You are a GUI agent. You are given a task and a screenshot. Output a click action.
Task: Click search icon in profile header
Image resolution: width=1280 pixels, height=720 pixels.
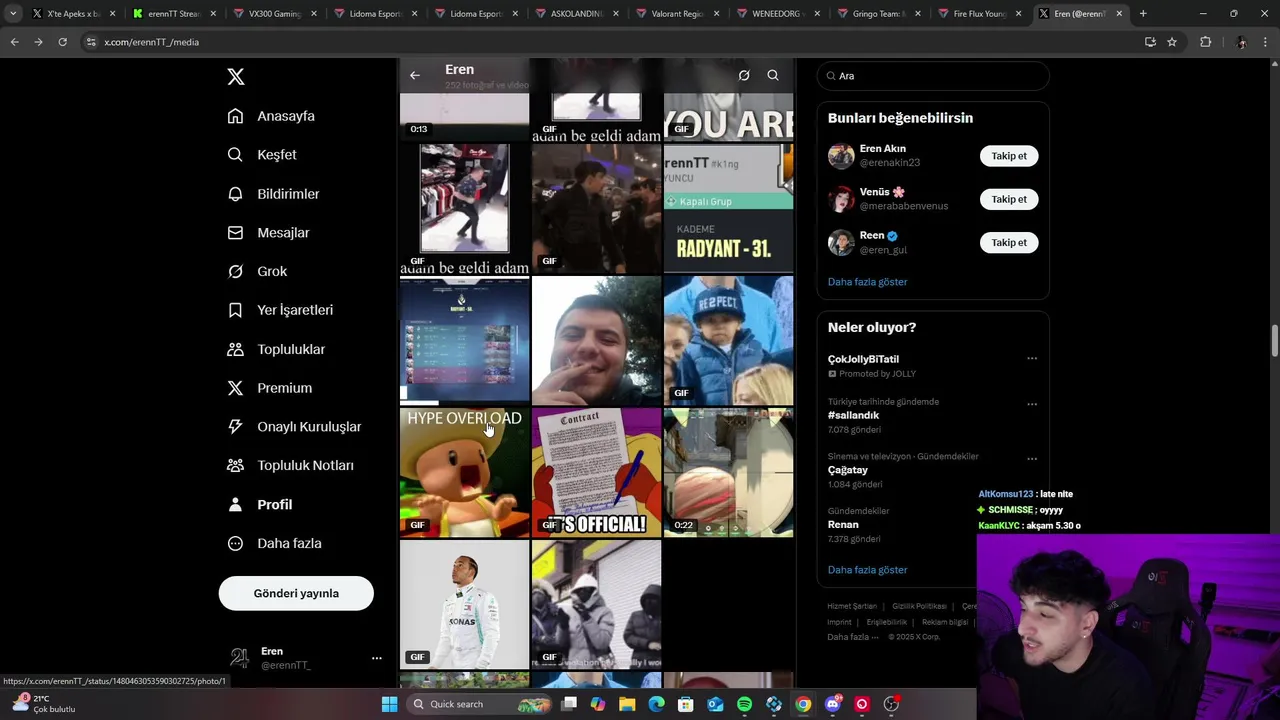[x=773, y=75]
